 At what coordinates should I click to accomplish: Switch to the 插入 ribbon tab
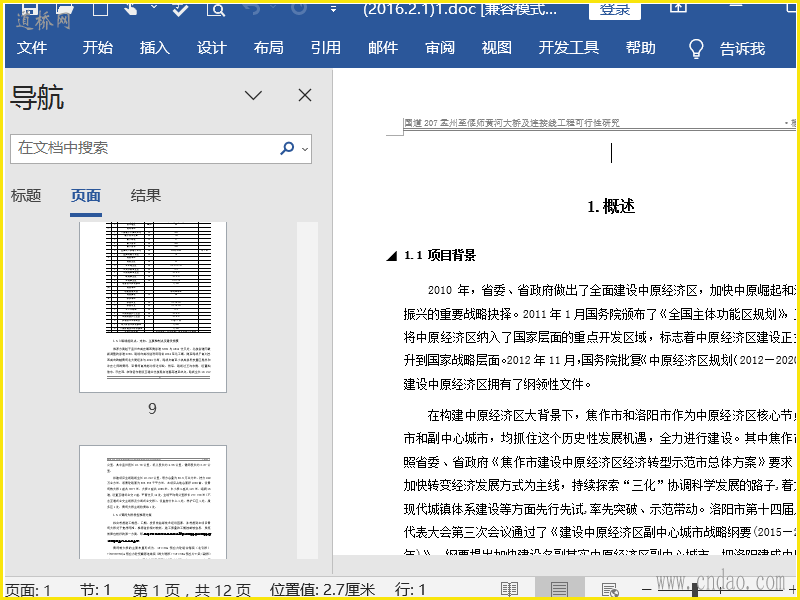click(155, 48)
